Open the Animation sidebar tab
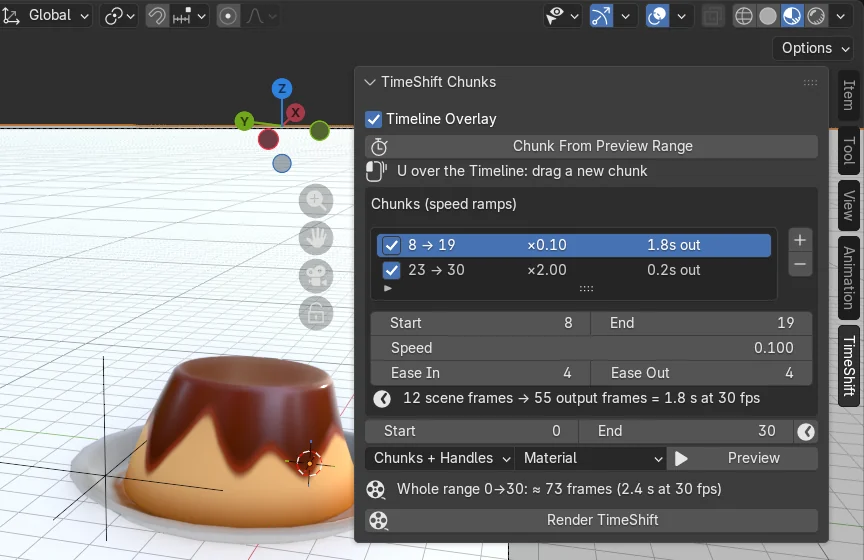This screenshot has width=864, height=560. [x=849, y=278]
